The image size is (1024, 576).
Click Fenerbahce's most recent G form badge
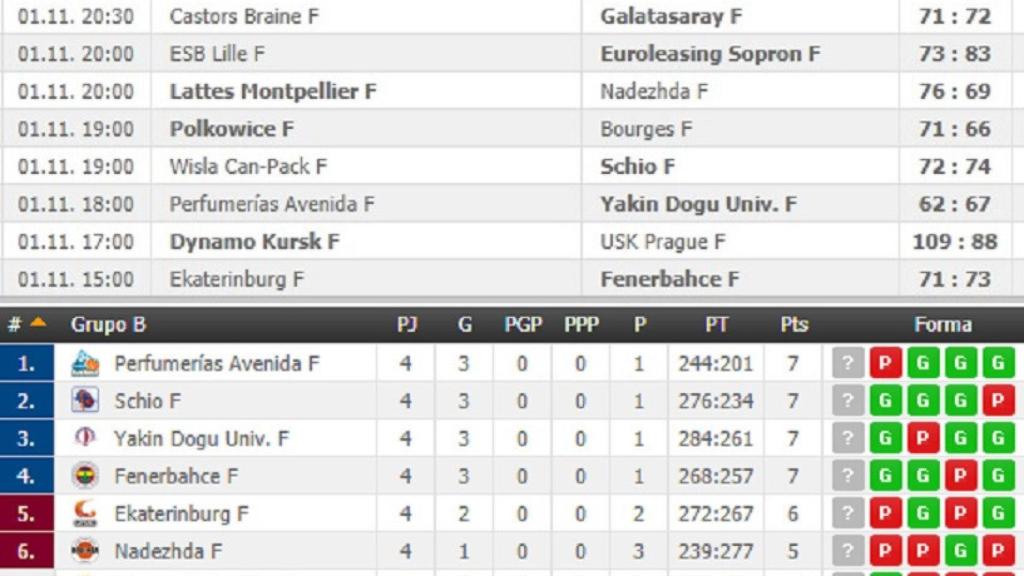pyautogui.click(x=996, y=476)
